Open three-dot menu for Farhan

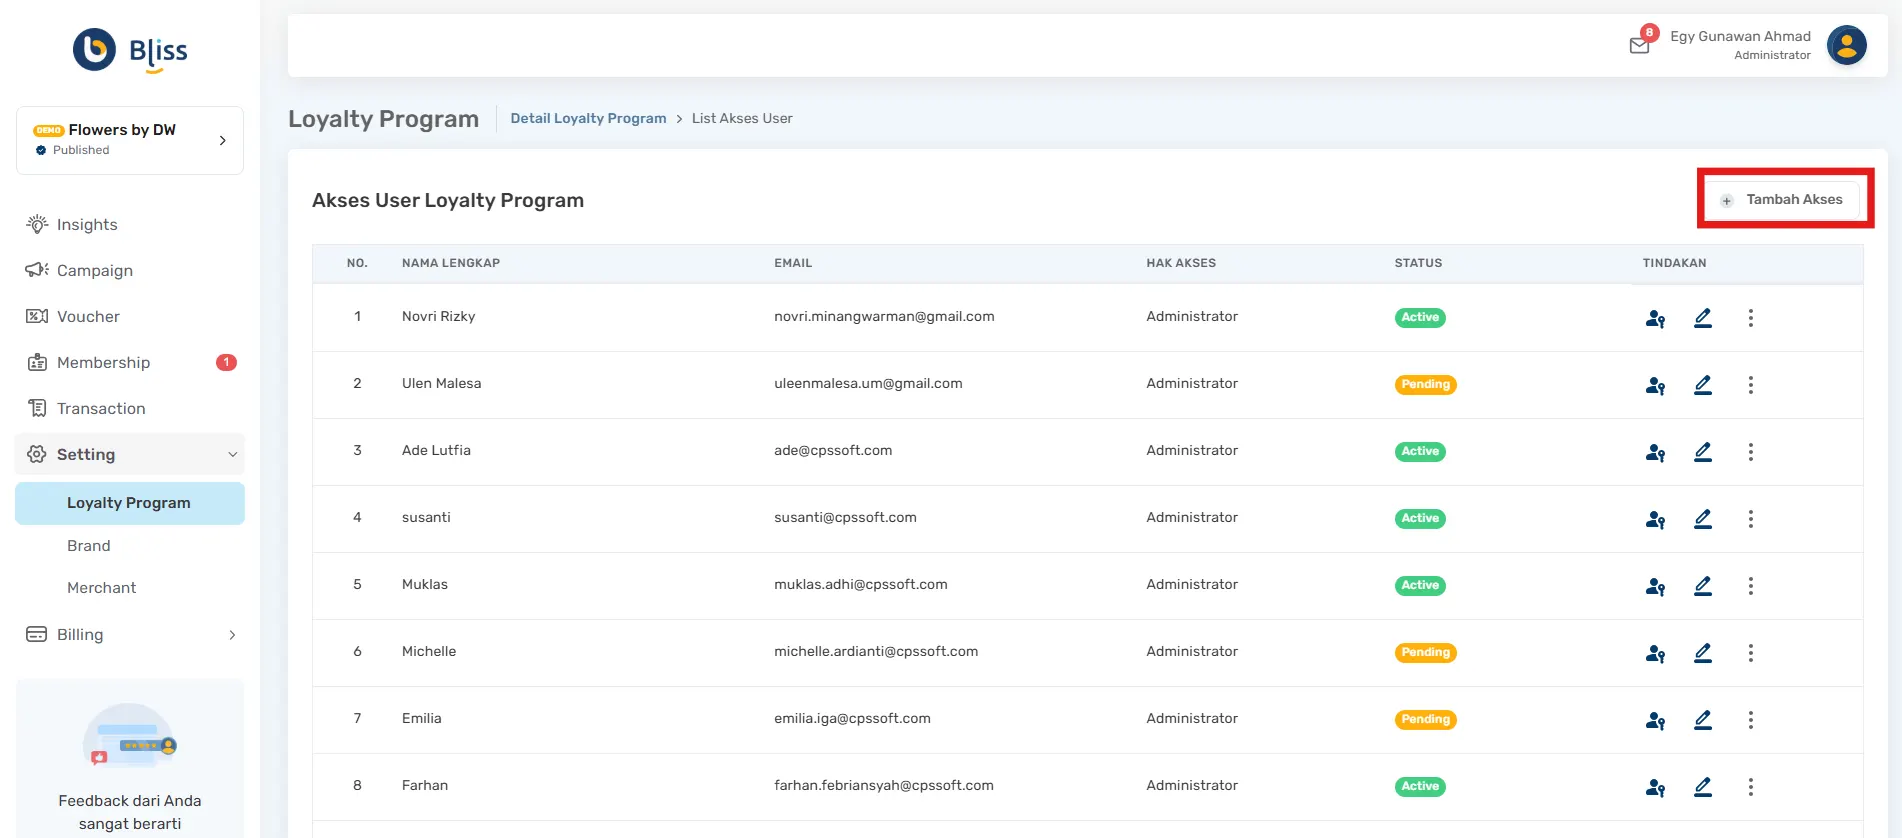[x=1750, y=787]
